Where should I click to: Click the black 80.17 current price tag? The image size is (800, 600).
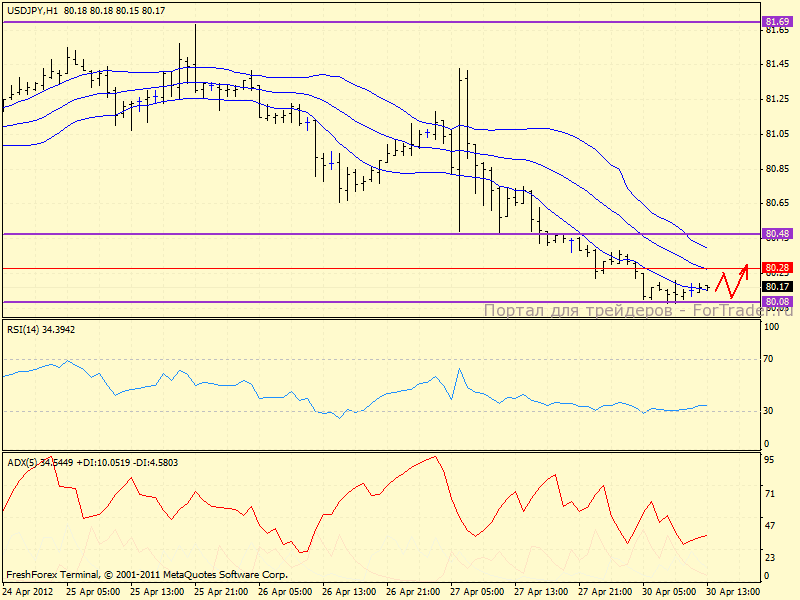pos(777,287)
